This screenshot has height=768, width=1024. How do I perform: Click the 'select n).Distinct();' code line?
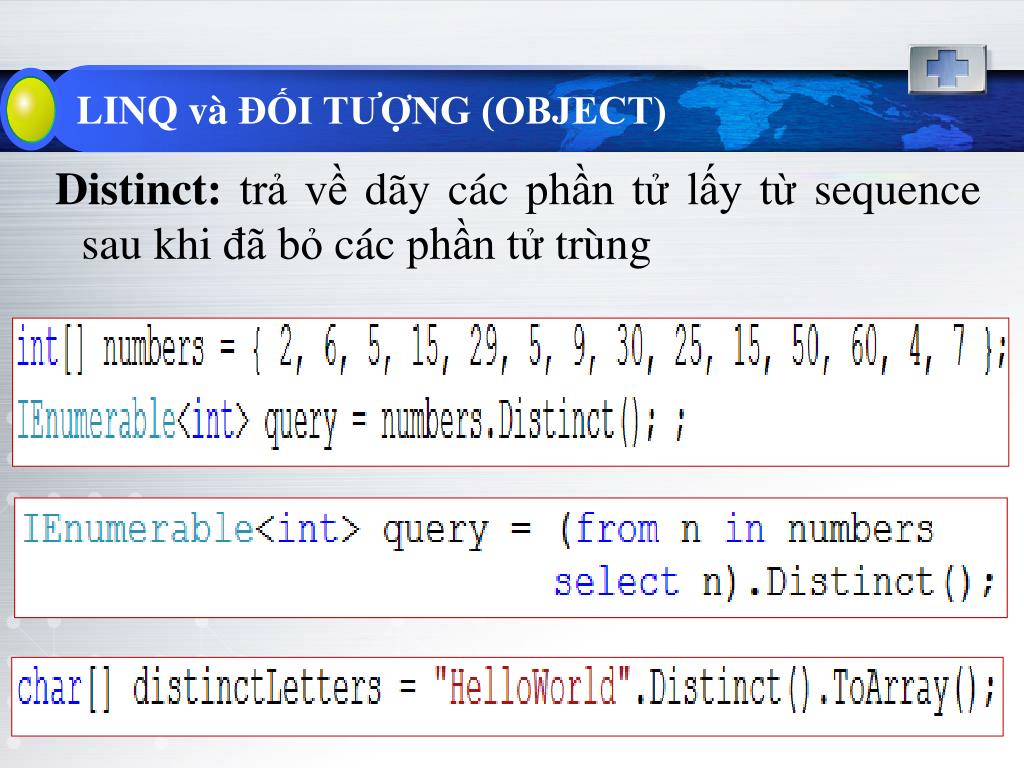pyautogui.click(x=774, y=582)
